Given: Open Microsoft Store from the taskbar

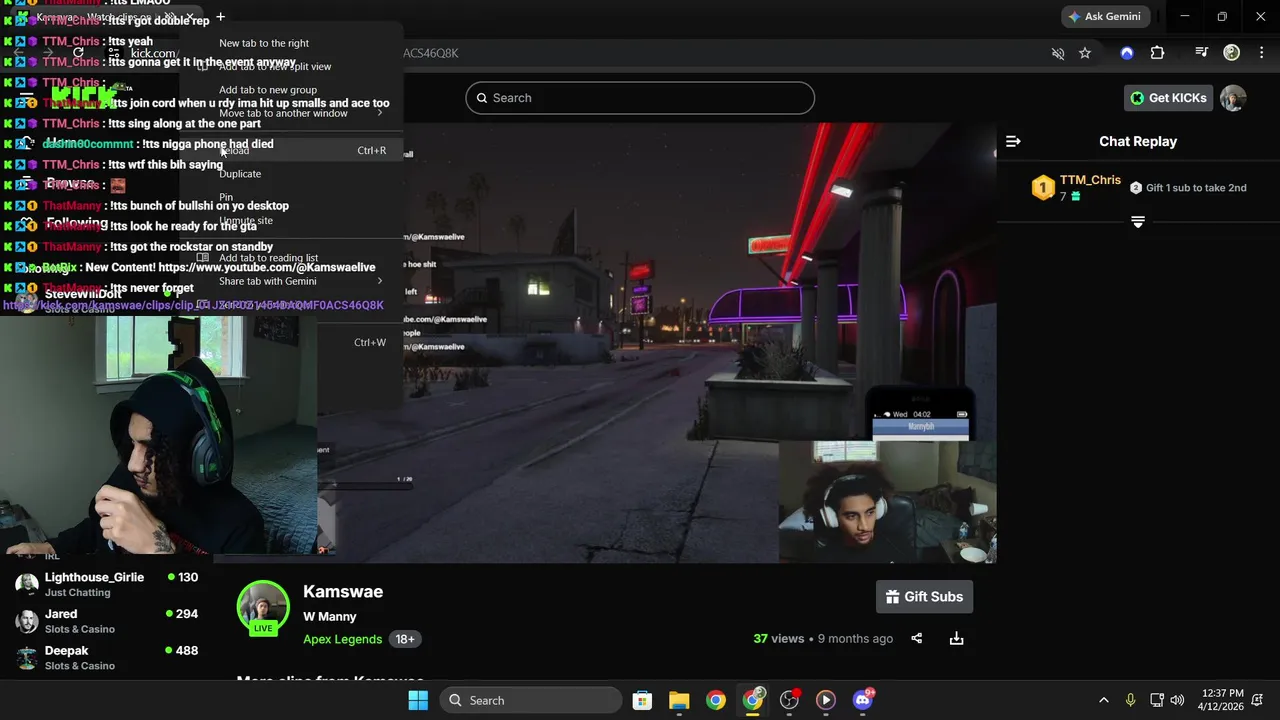Looking at the screenshot, I should (x=642, y=700).
